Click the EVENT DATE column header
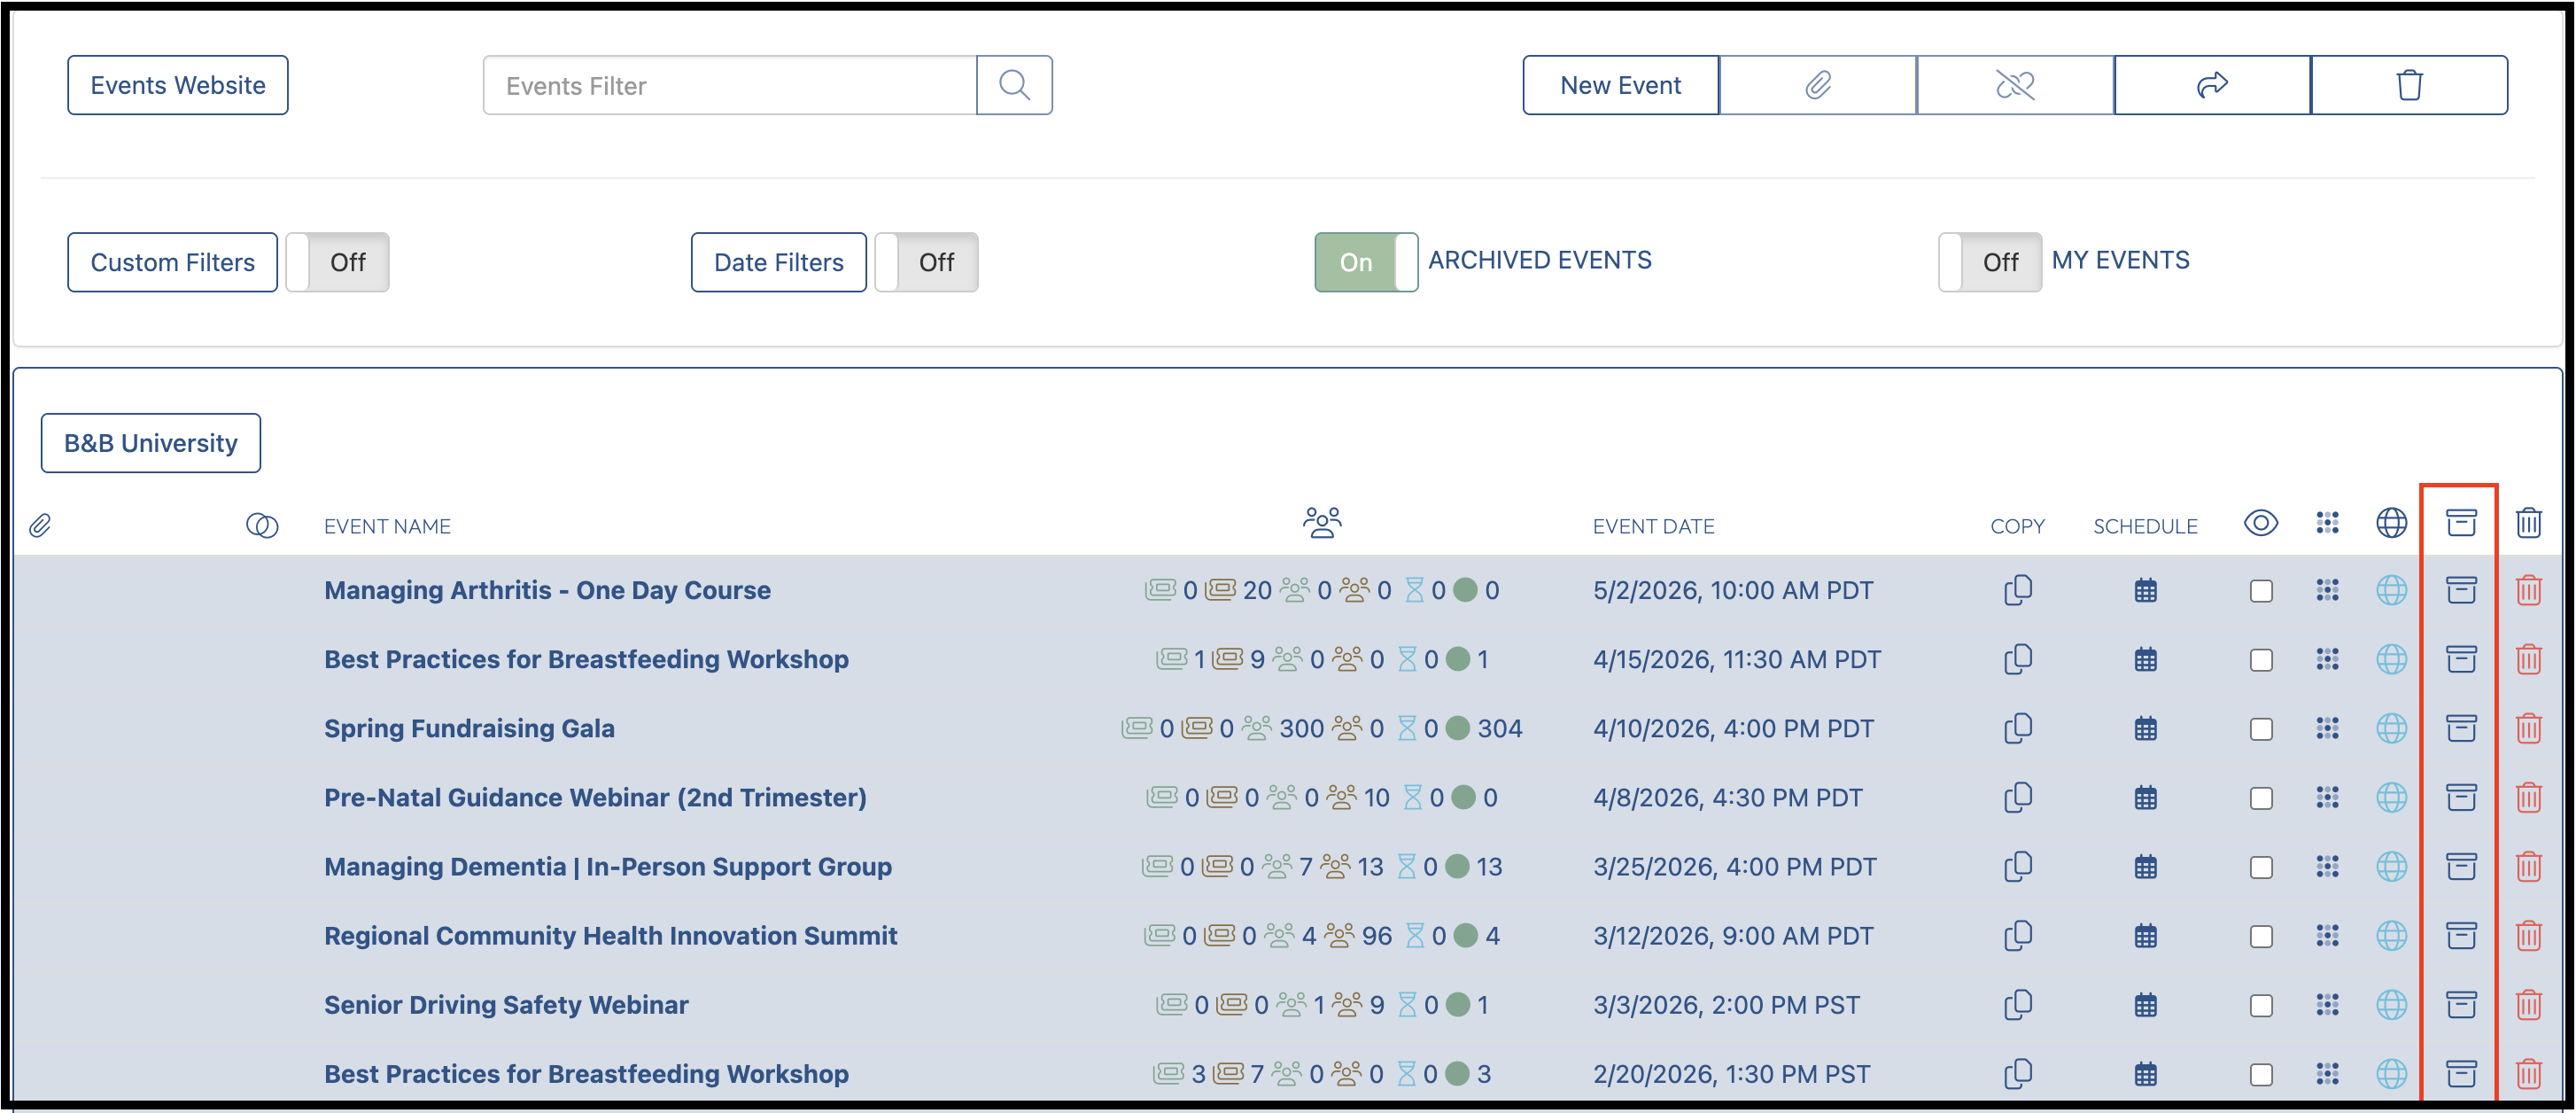The width and height of the screenshot is (2576, 1113). tap(1653, 526)
